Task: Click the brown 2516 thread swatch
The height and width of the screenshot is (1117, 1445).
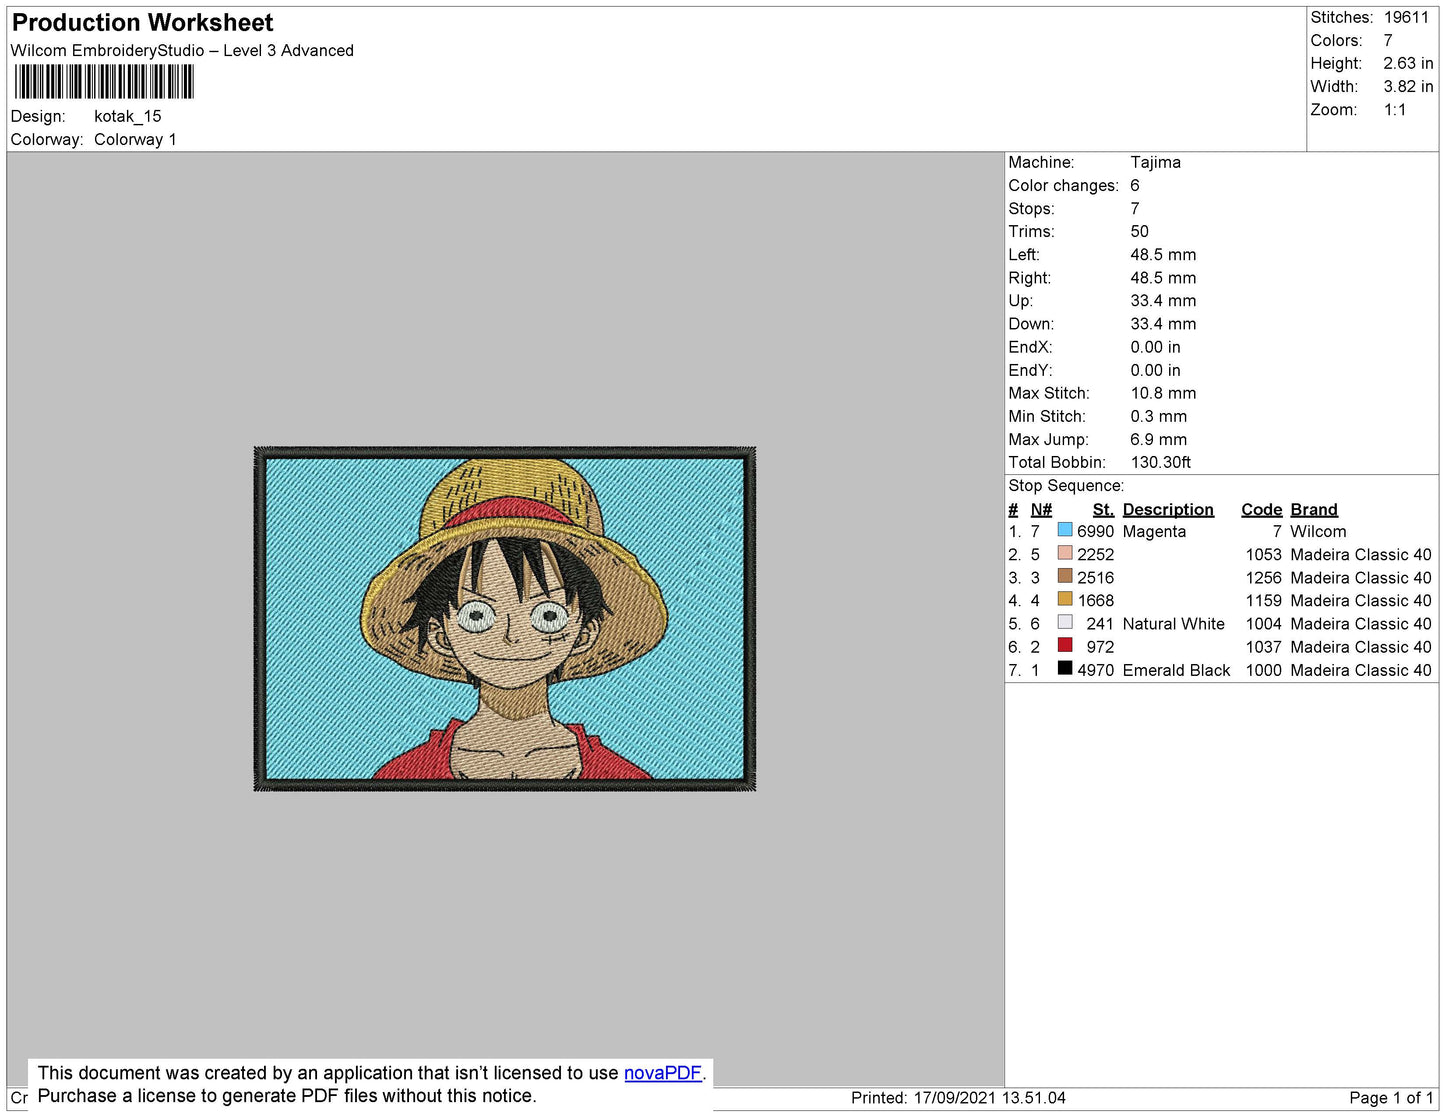Action: (1065, 576)
